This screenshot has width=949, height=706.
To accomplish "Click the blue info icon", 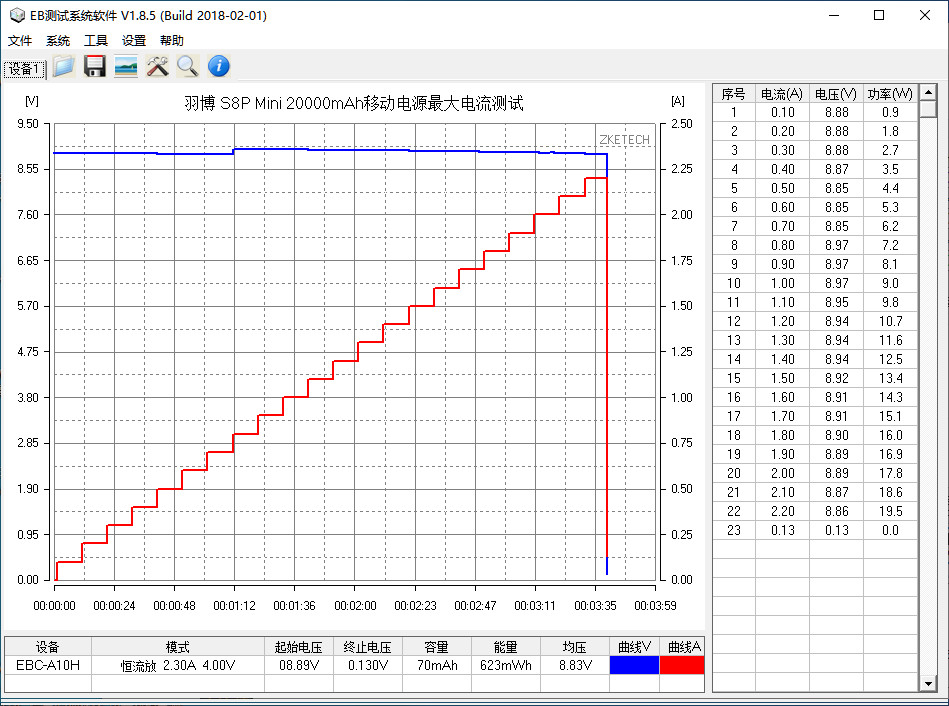I will (x=218, y=66).
